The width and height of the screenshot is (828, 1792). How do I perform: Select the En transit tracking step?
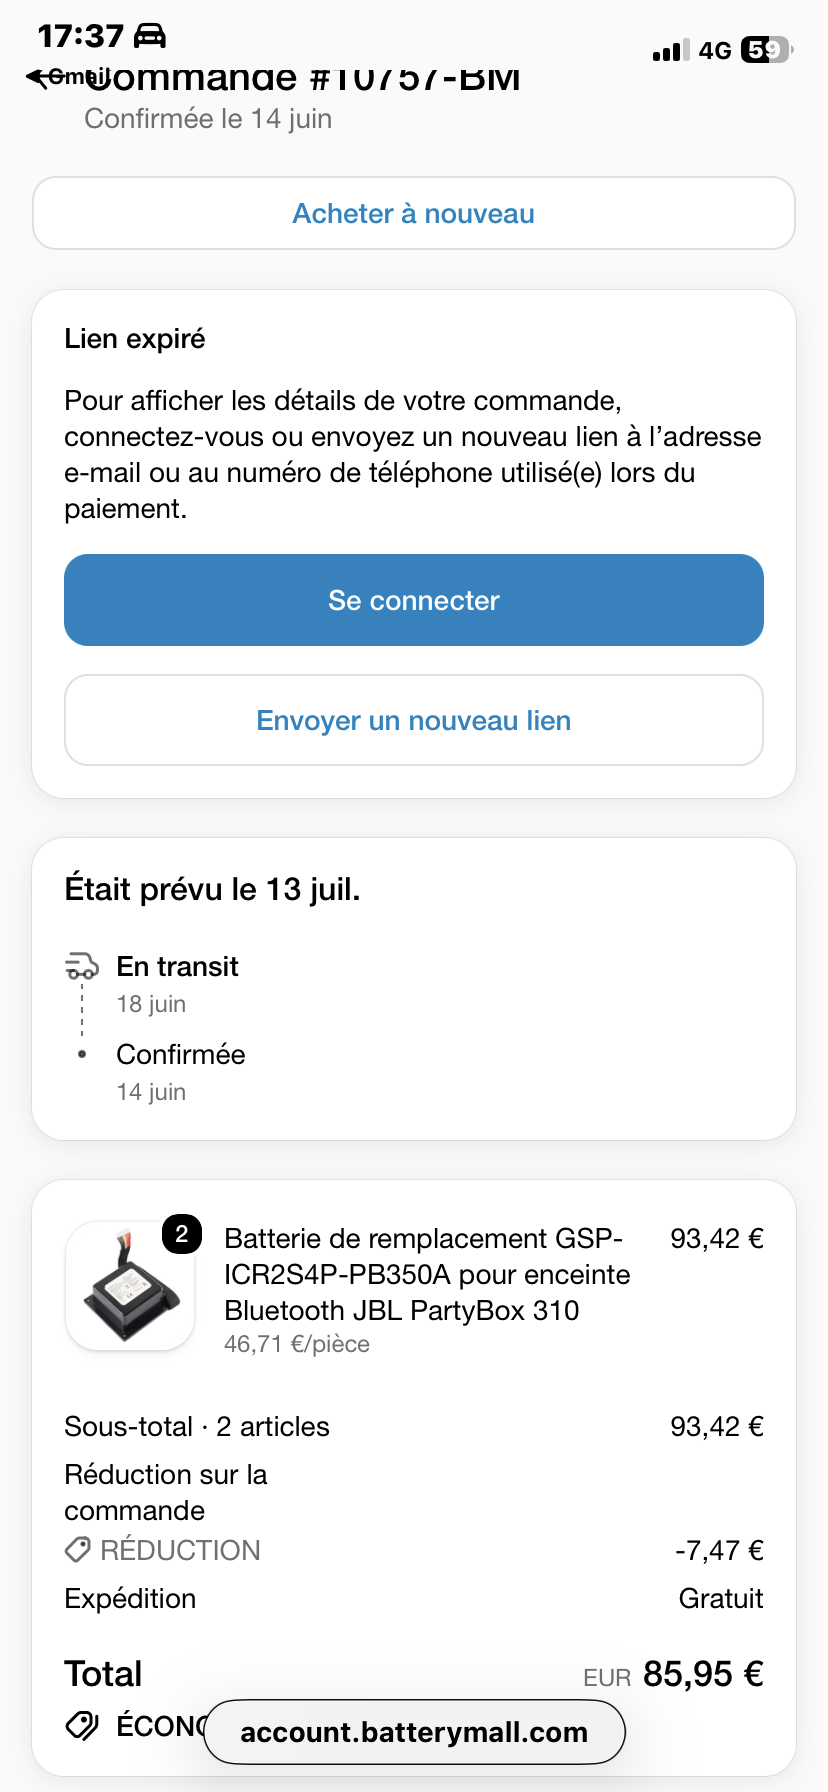point(177,966)
